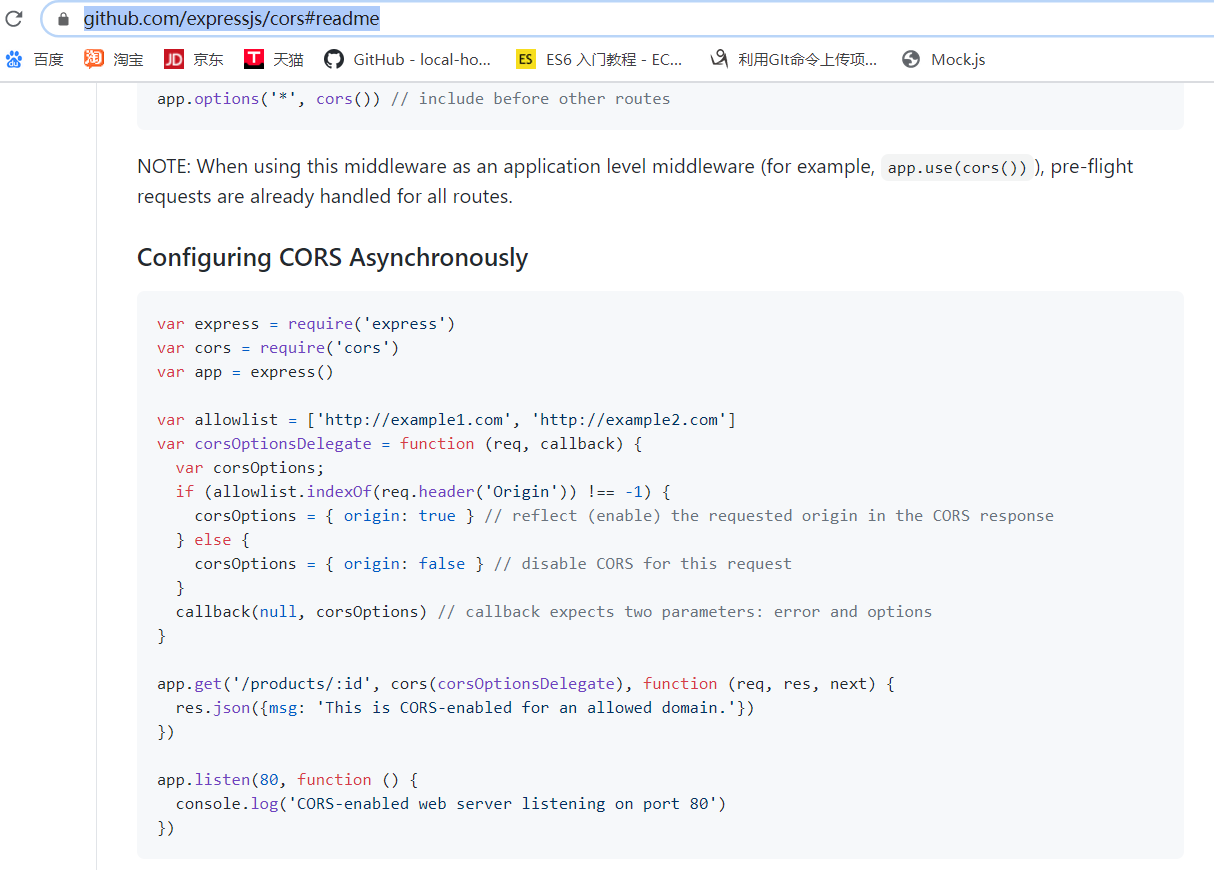Open the 百度 bookmark
The width and height of the screenshot is (1214, 870).
[x=35, y=60]
